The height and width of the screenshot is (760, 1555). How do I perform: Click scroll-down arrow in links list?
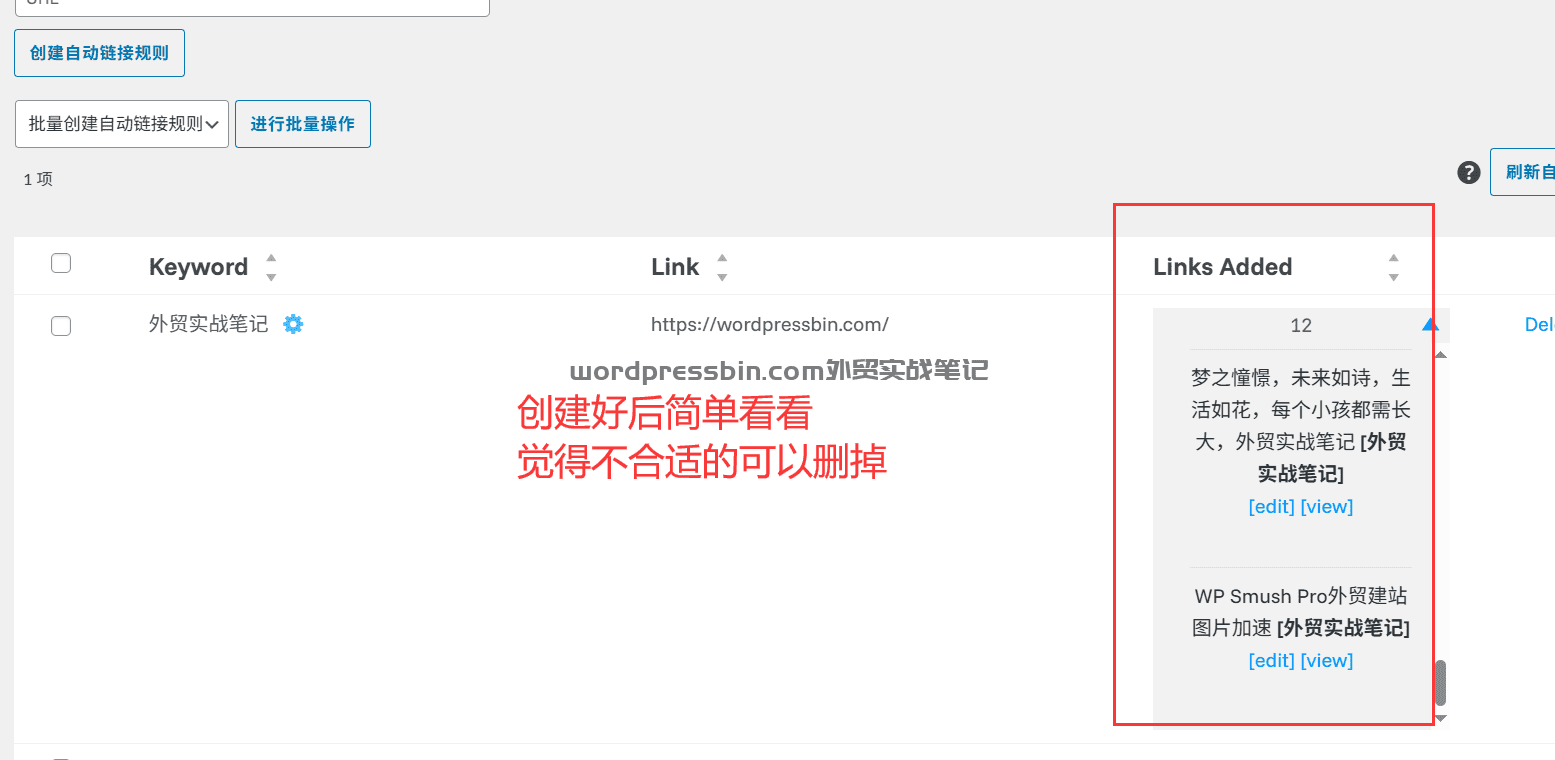tap(1441, 717)
